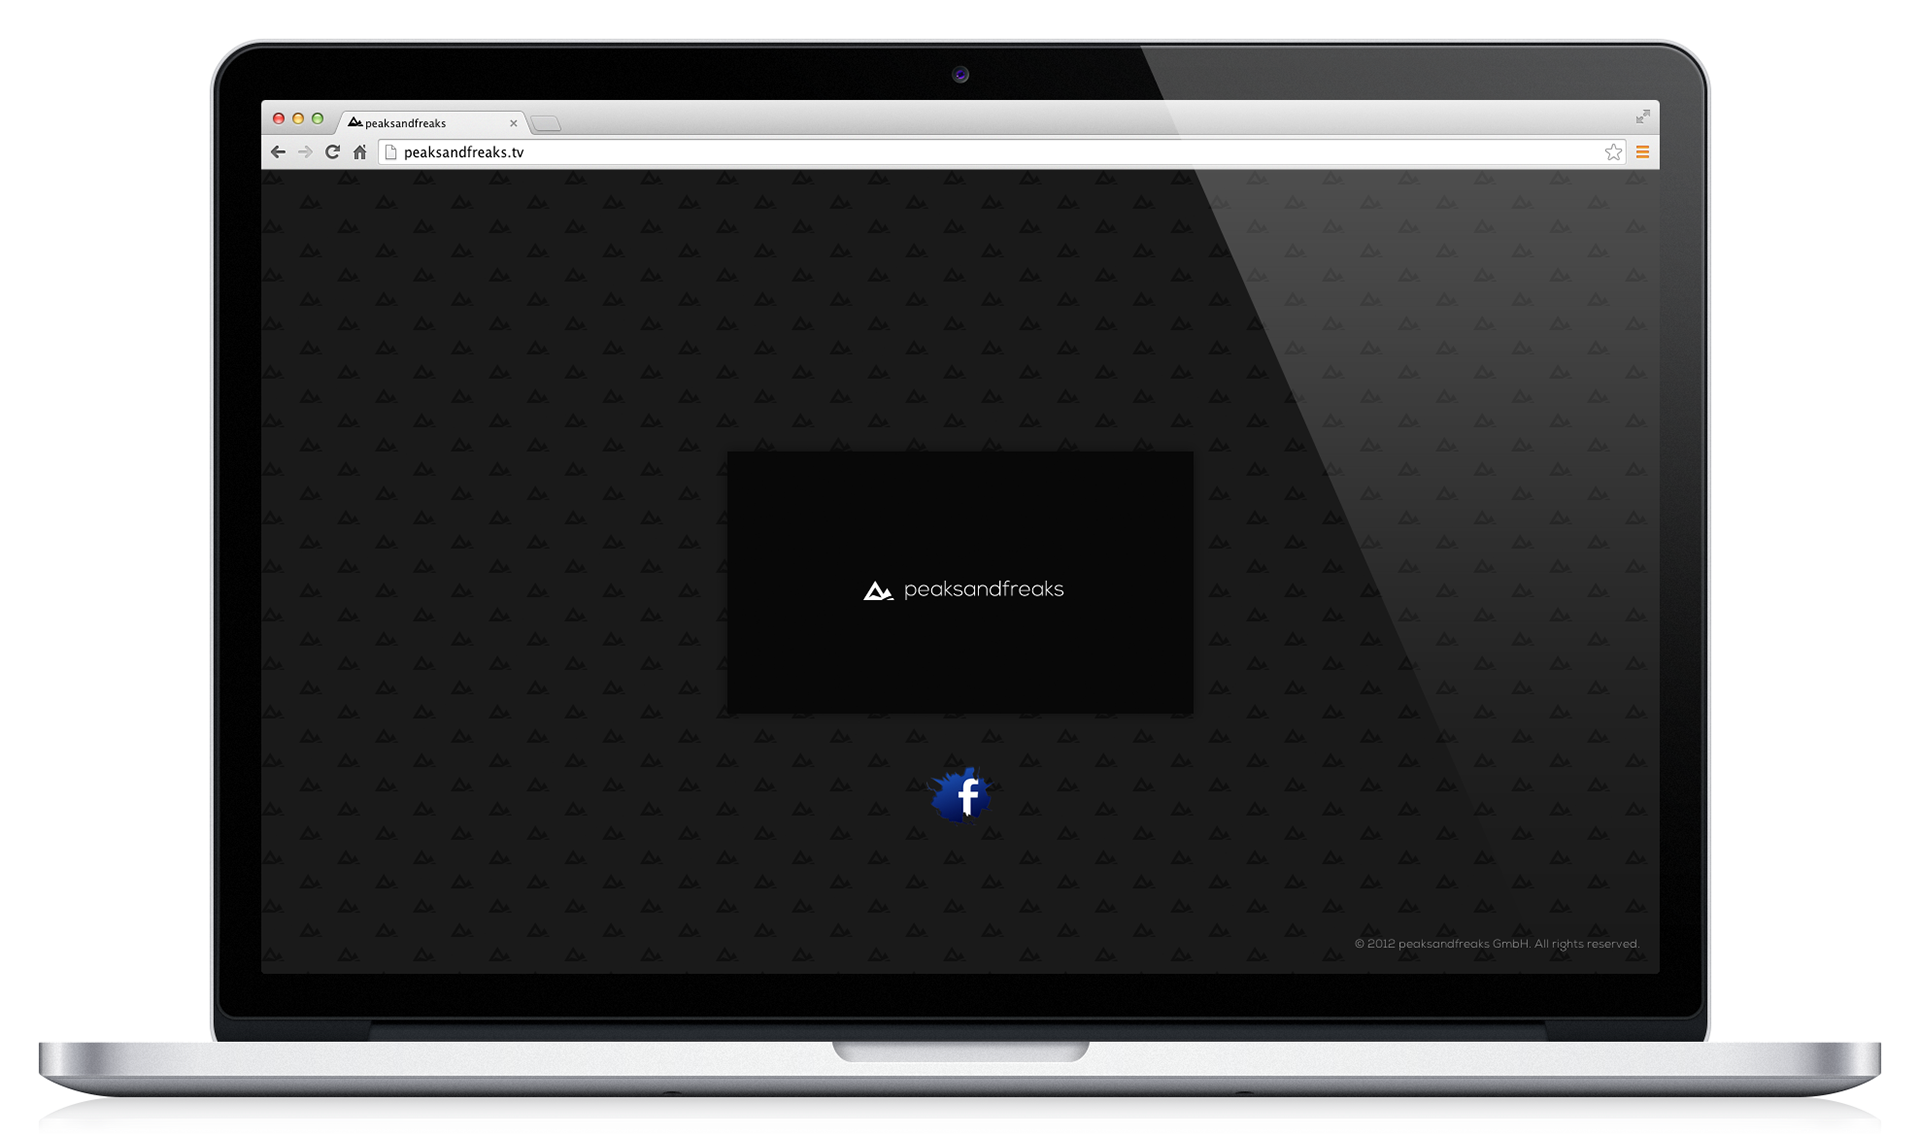
Task: Reload the peaksandfreaks.tv page
Action: 332,152
